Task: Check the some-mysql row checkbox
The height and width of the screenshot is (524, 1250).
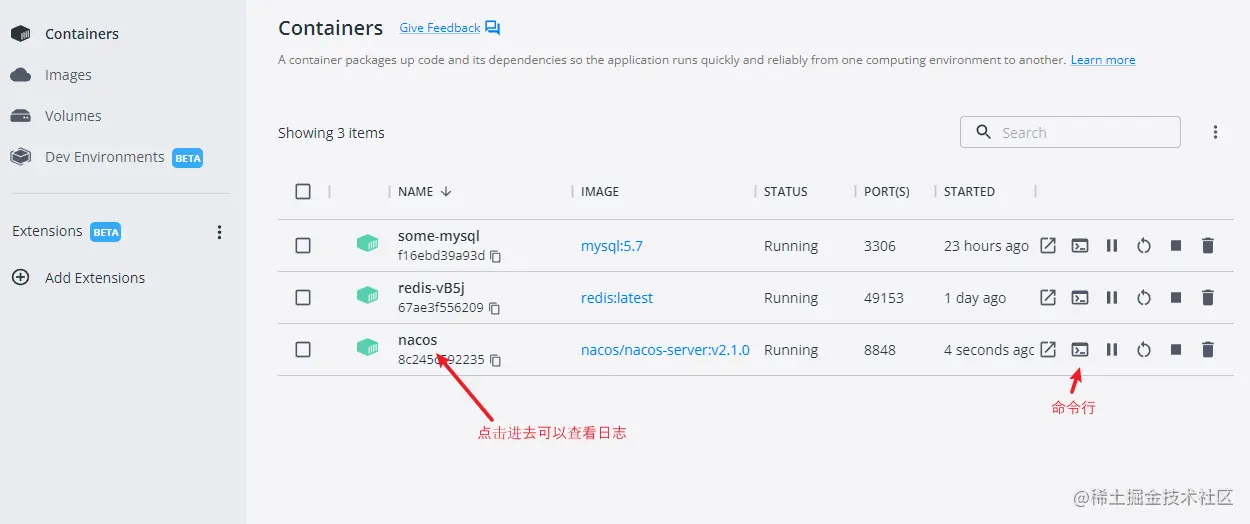Action: [x=303, y=246]
